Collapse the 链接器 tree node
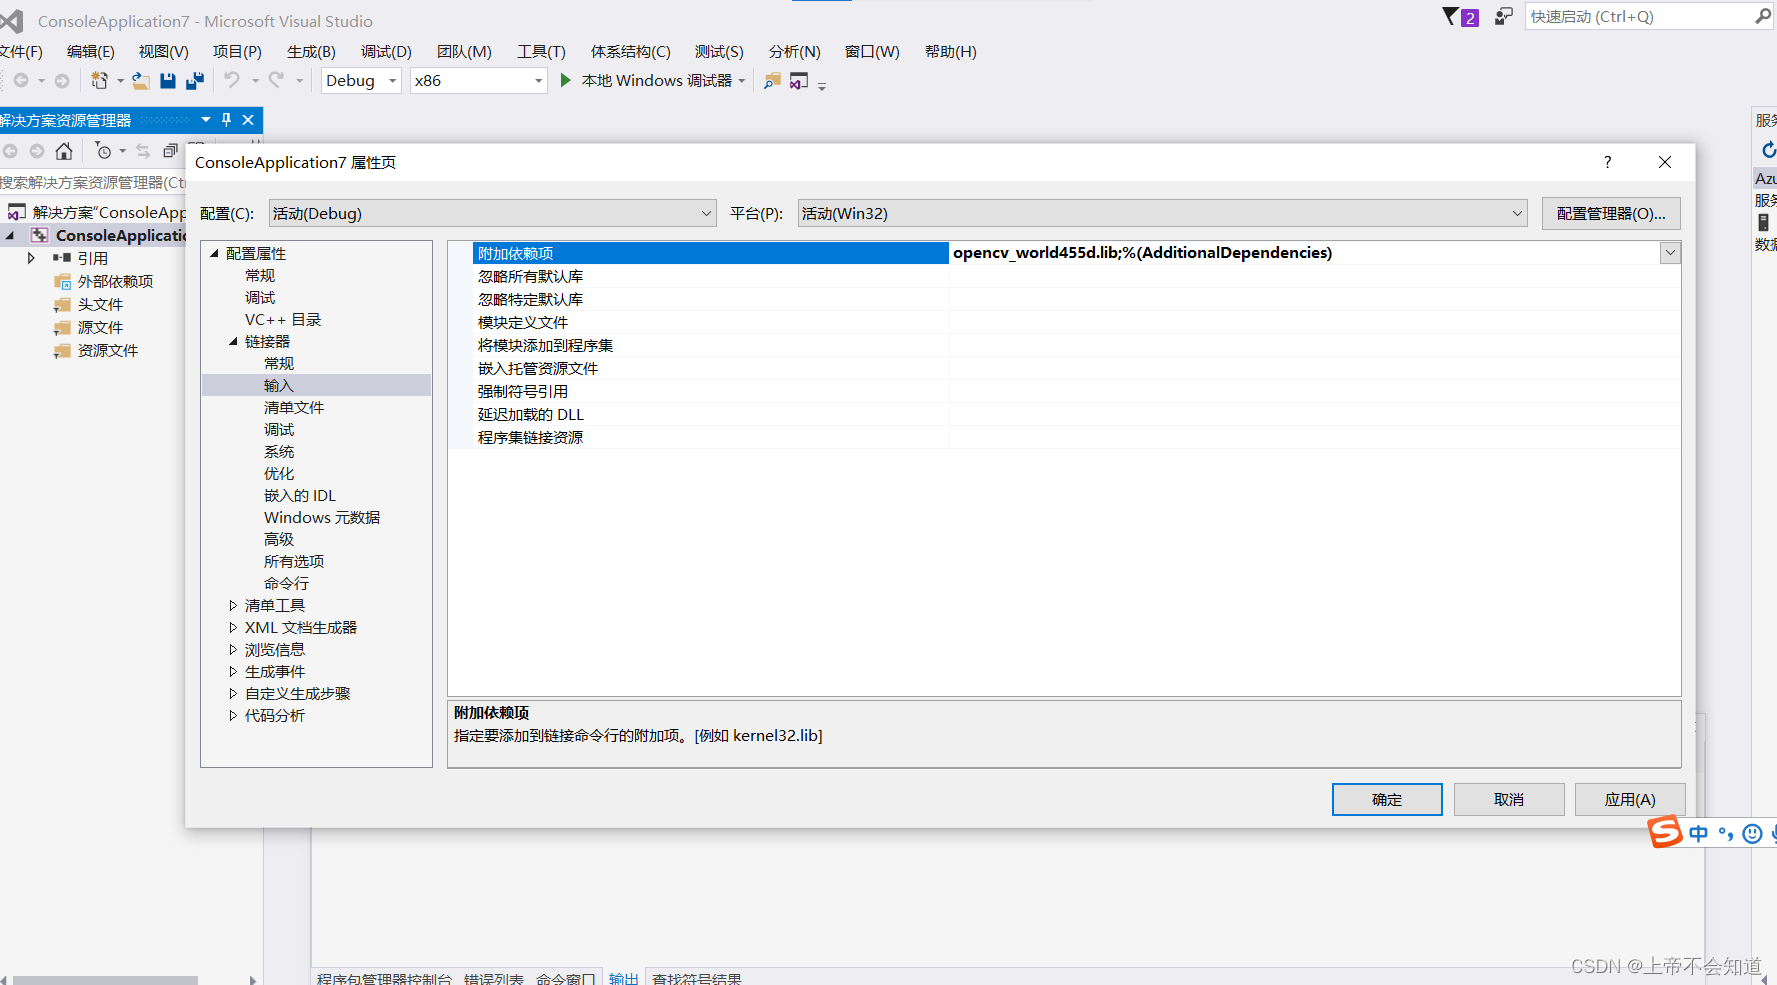The image size is (1777, 985). (x=233, y=342)
